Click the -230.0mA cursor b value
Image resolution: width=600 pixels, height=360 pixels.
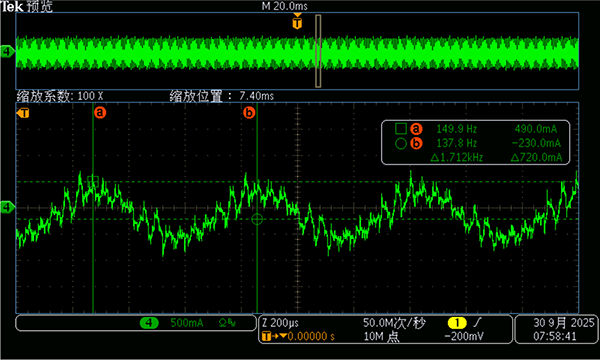(536, 143)
